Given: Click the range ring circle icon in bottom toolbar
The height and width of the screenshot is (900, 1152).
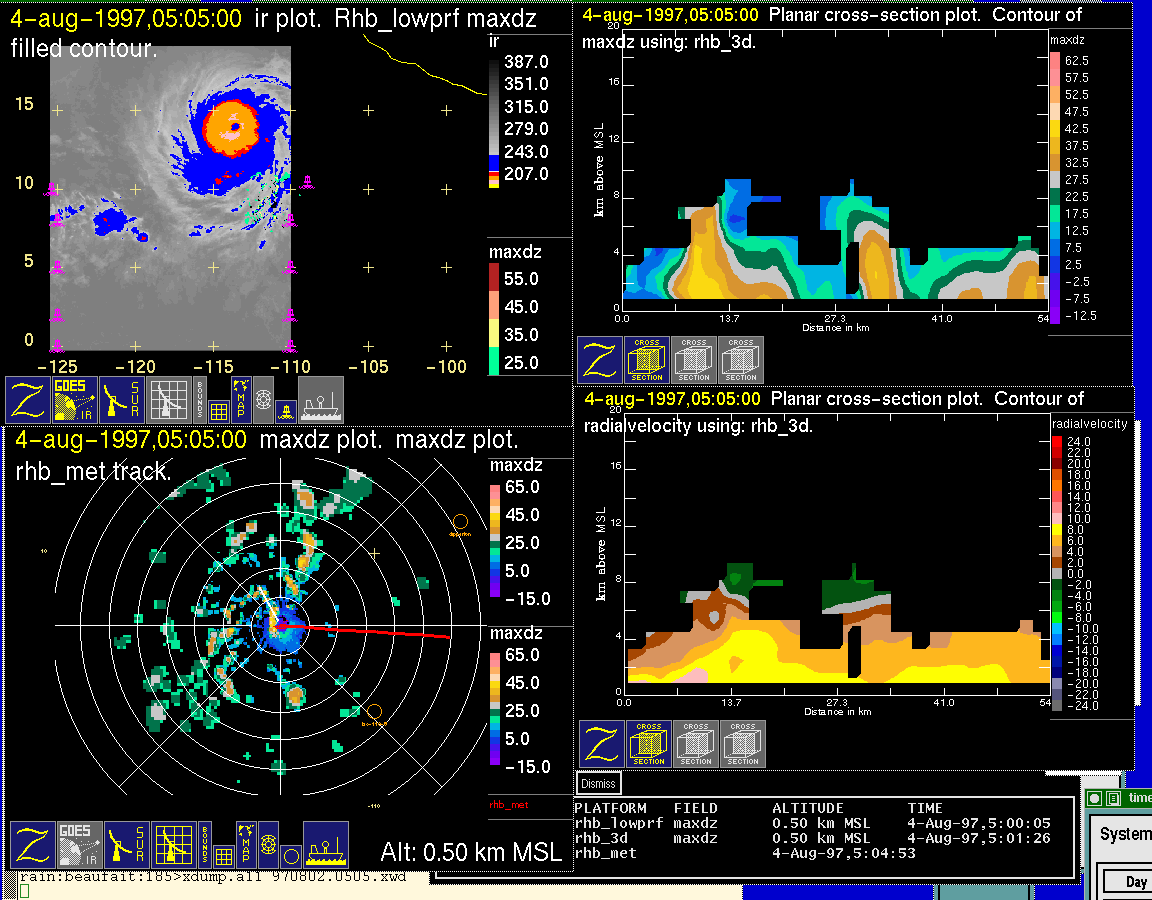Looking at the screenshot, I should click(x=289, y=856).
